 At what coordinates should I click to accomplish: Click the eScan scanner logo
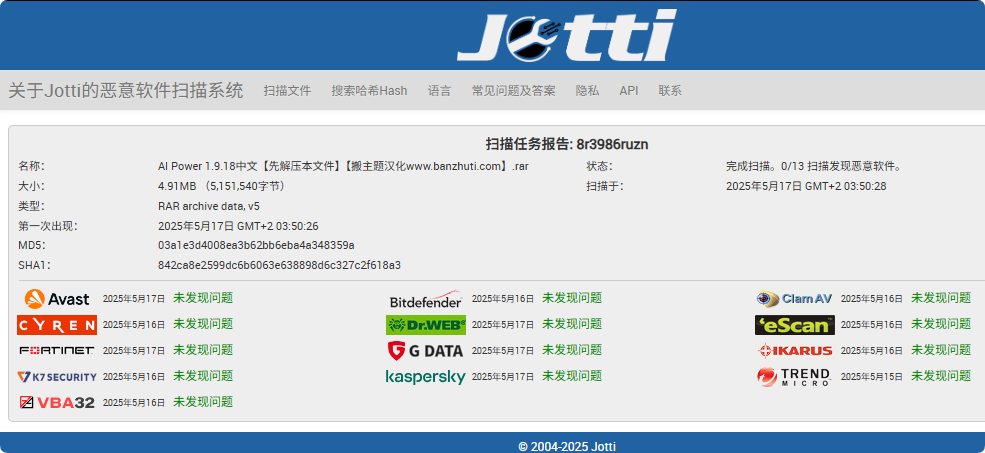(795, 325)
